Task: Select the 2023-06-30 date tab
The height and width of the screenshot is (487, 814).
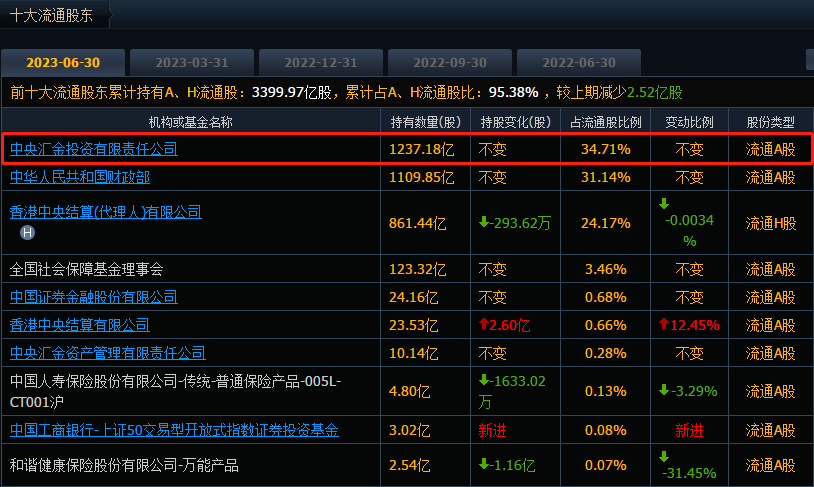Action: [x=63, y=63]
